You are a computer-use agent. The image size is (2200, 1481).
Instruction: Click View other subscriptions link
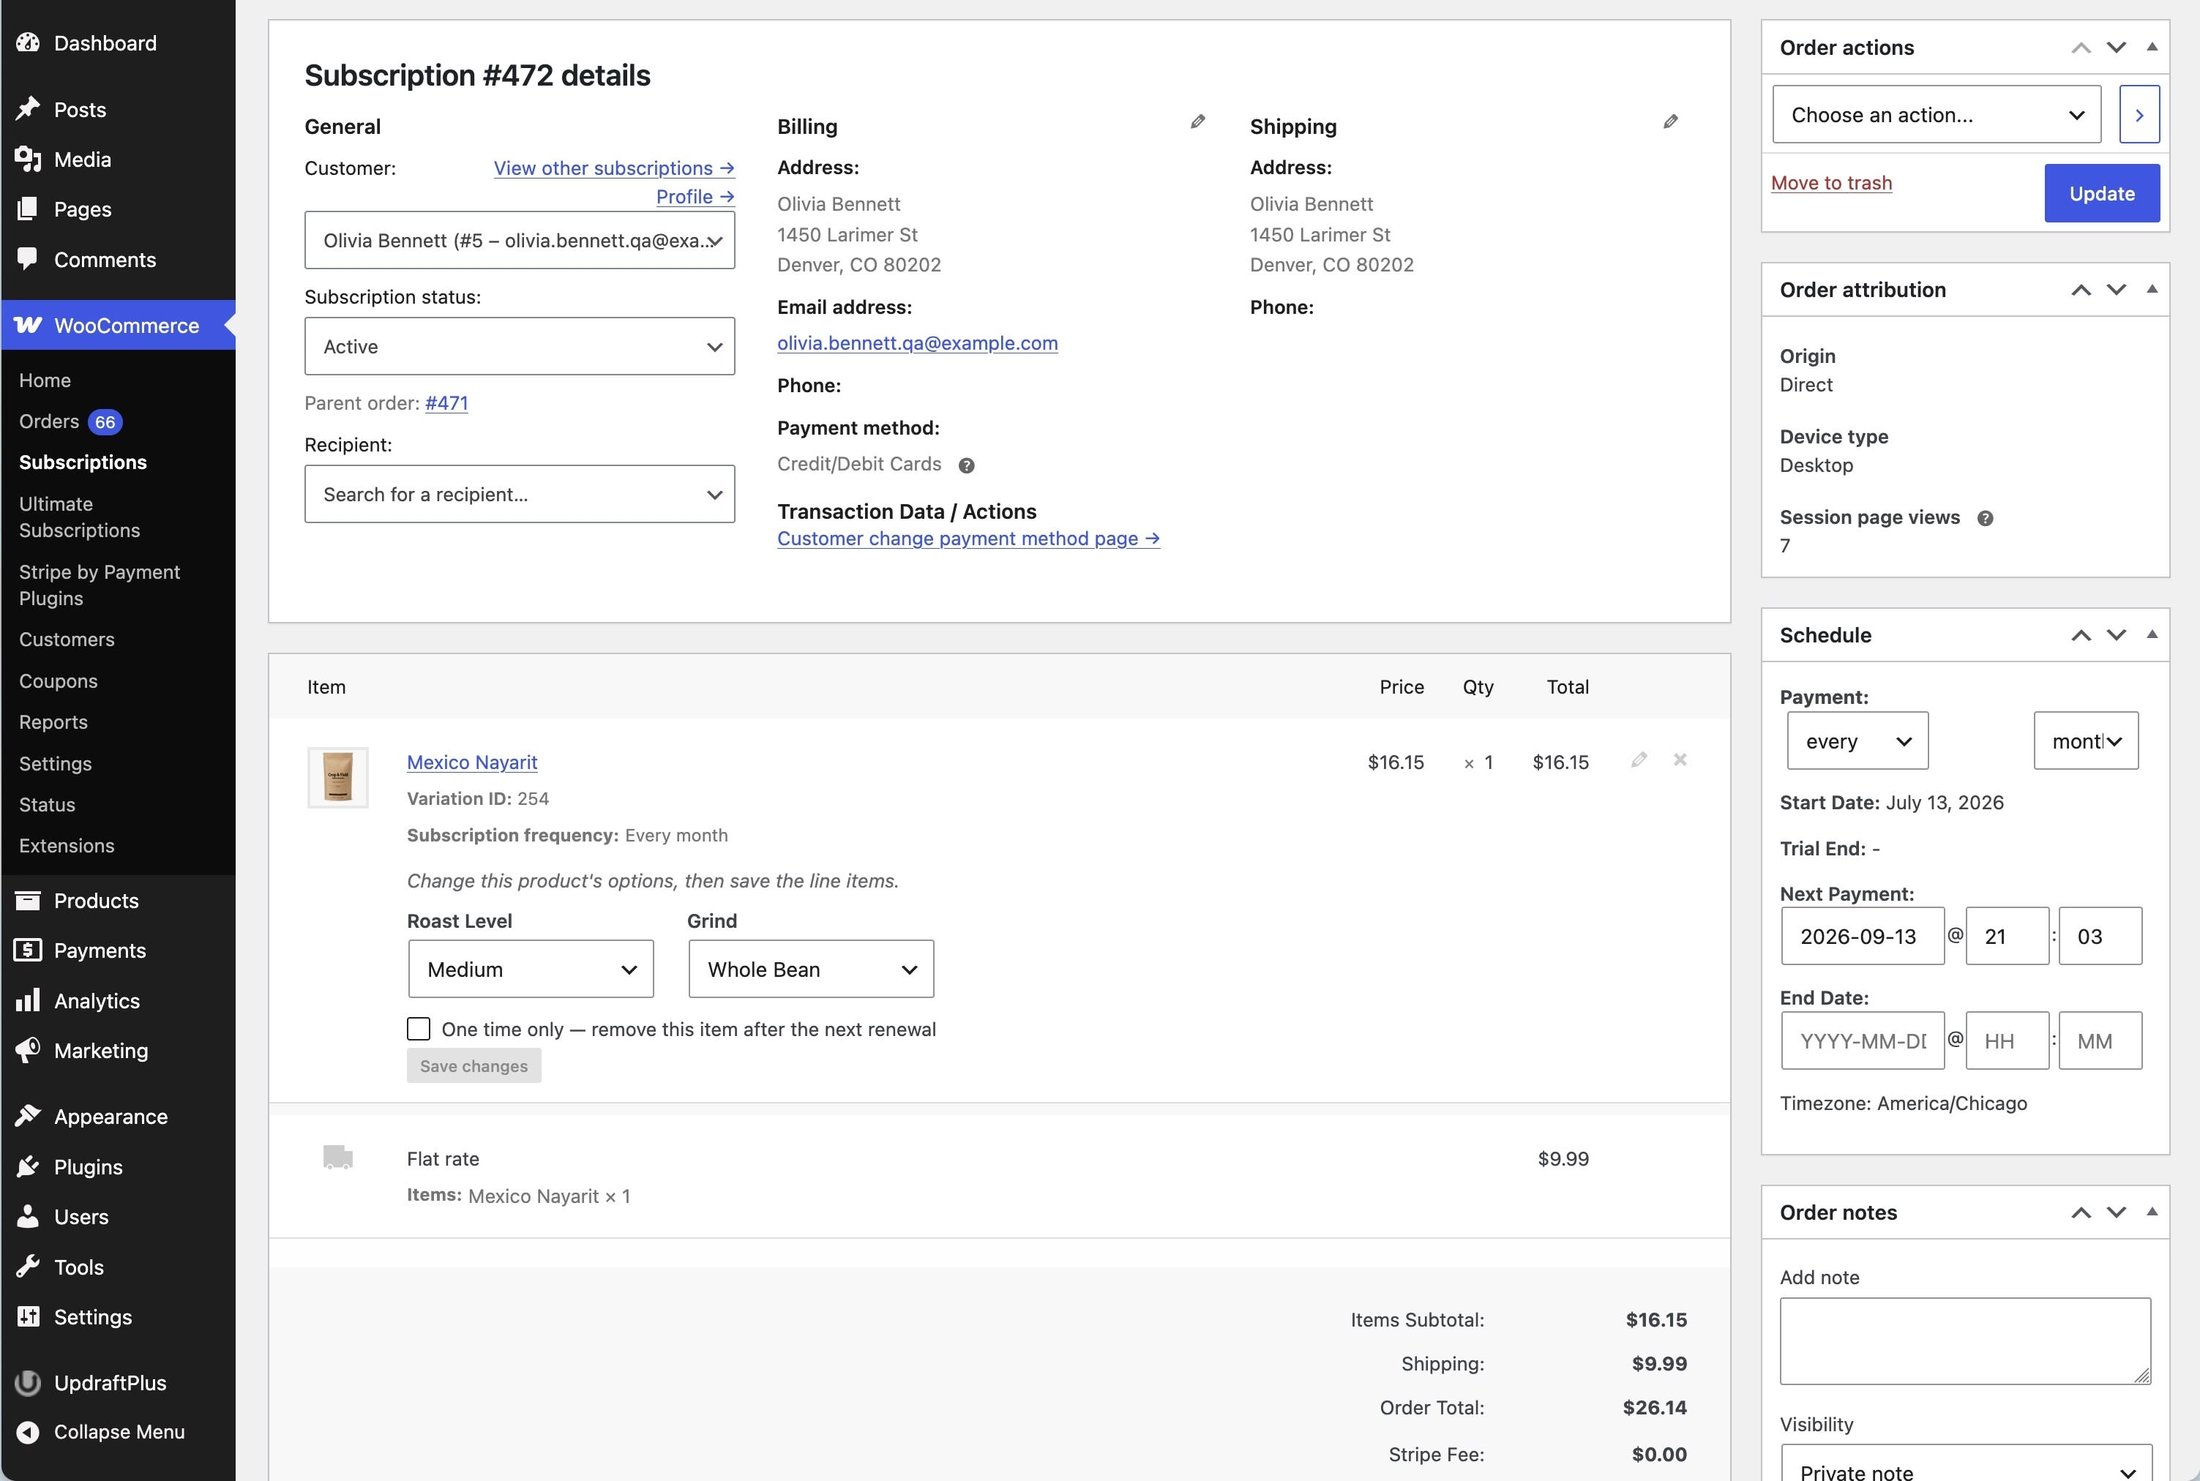coord(614,168)
